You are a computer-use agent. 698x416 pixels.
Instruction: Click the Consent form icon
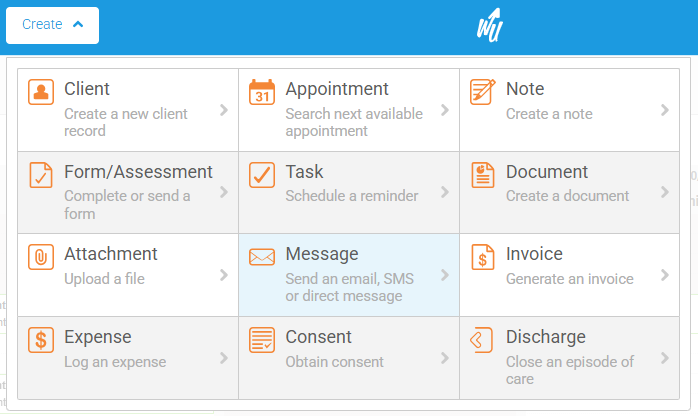pos(261,340)
